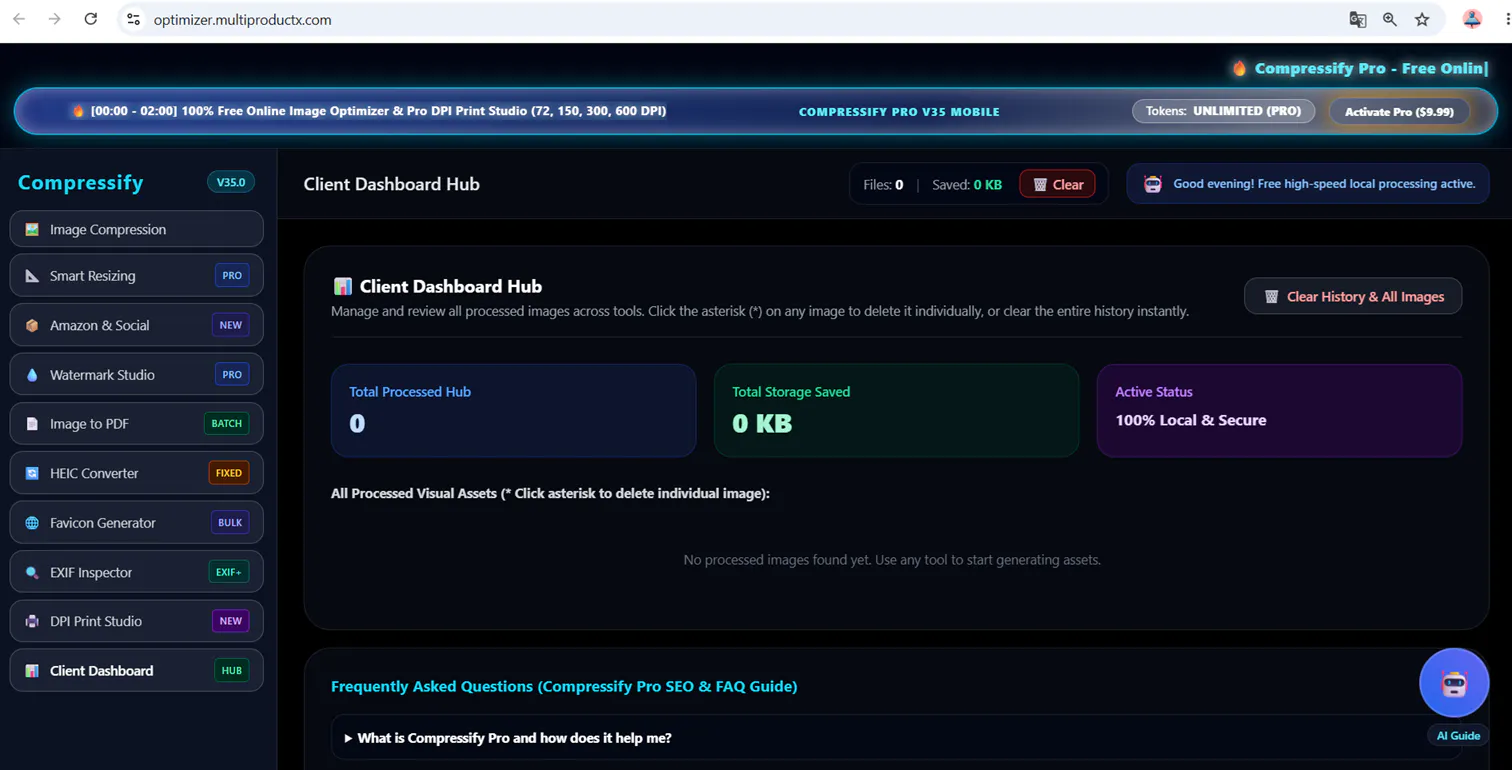Click the Activate Pro ($9.99) button
Image resolution: width=1512 pixels, height=770 pixels.
(x=1399, y=111)
